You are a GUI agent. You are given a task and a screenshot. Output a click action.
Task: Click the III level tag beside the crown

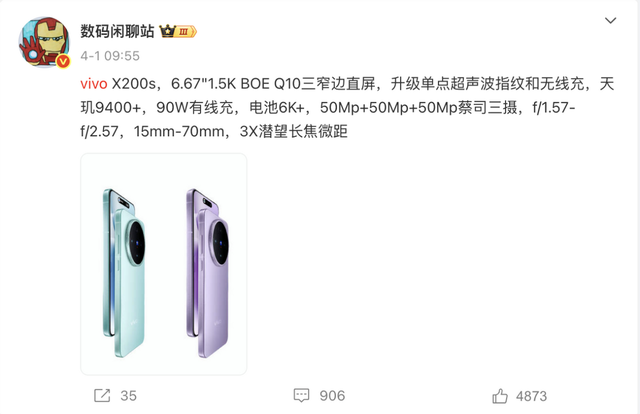click(186, 31)
